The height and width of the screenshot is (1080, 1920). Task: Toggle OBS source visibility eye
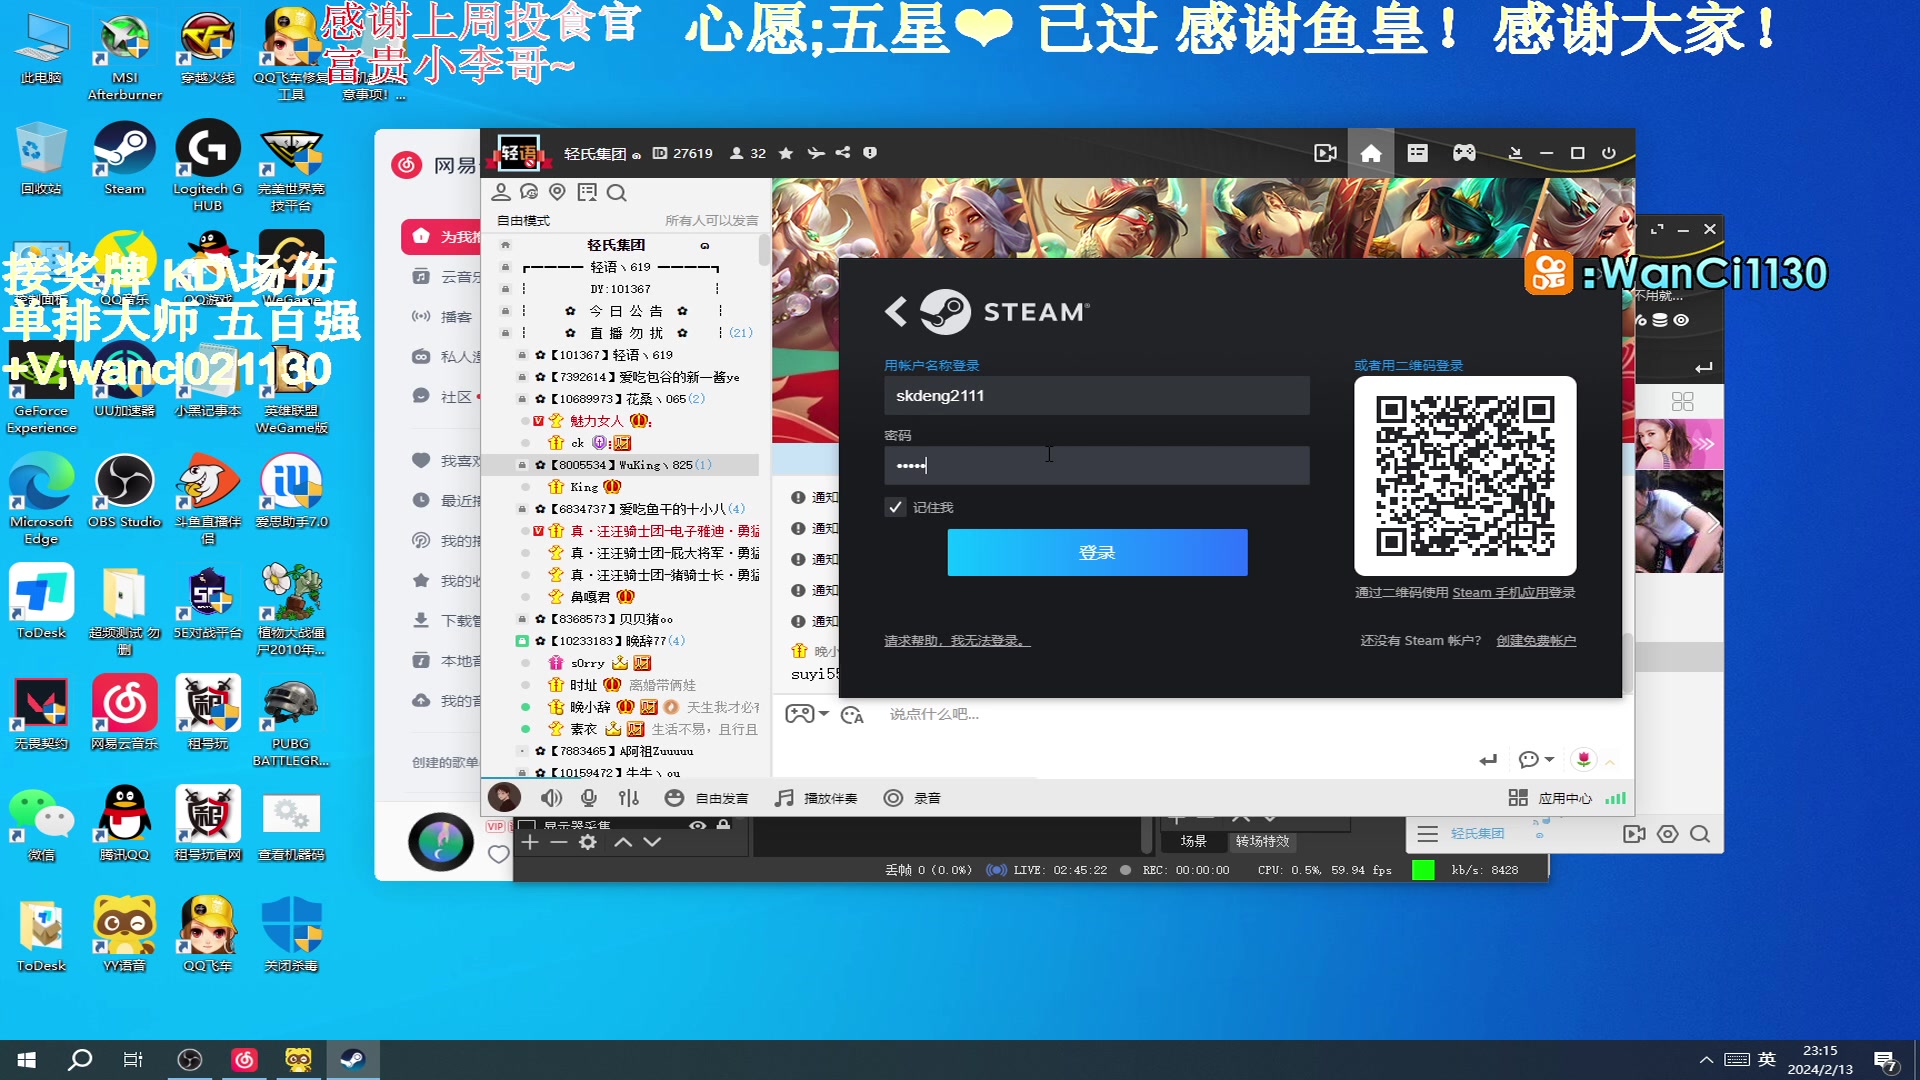coord(697,825)
